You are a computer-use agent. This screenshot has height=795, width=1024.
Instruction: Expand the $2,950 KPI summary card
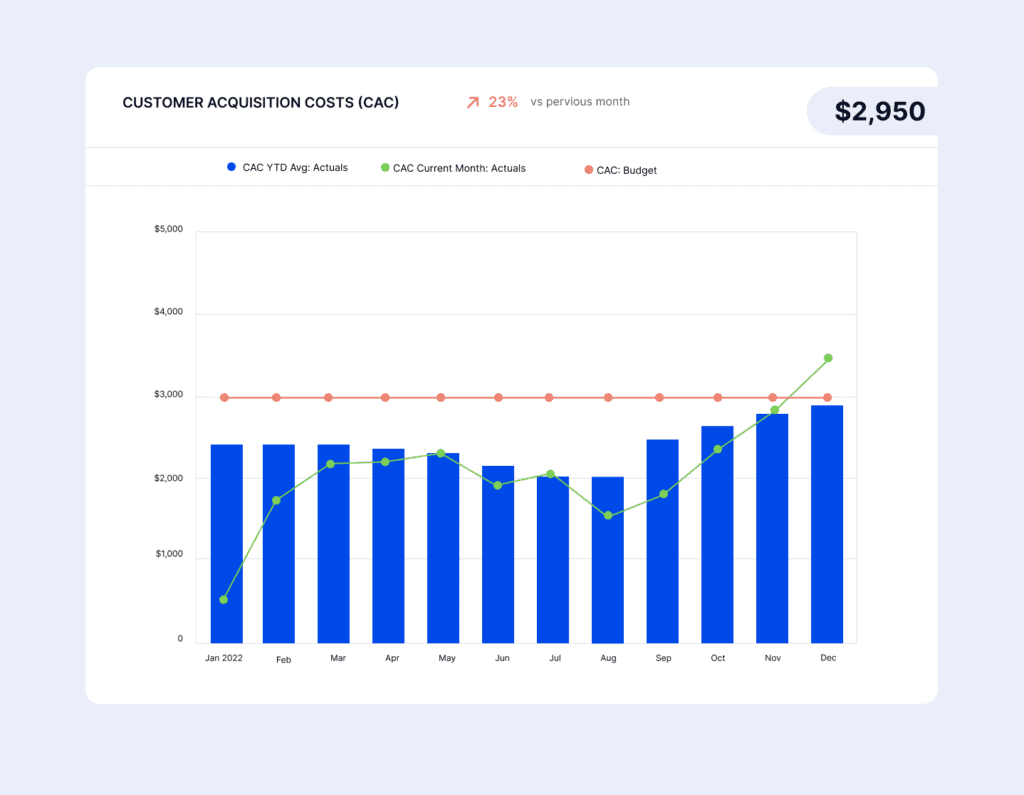[x=879, y=111]
